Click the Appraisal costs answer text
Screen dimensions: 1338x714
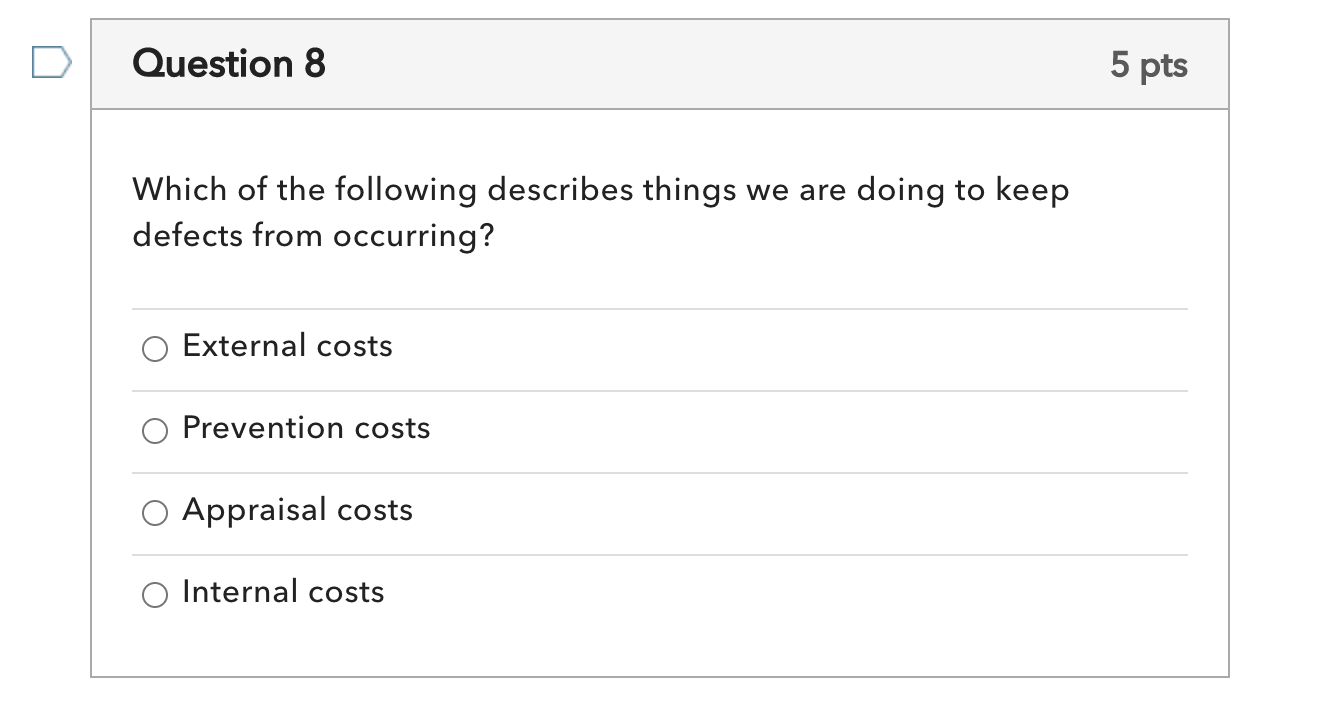tap(297, 510)
